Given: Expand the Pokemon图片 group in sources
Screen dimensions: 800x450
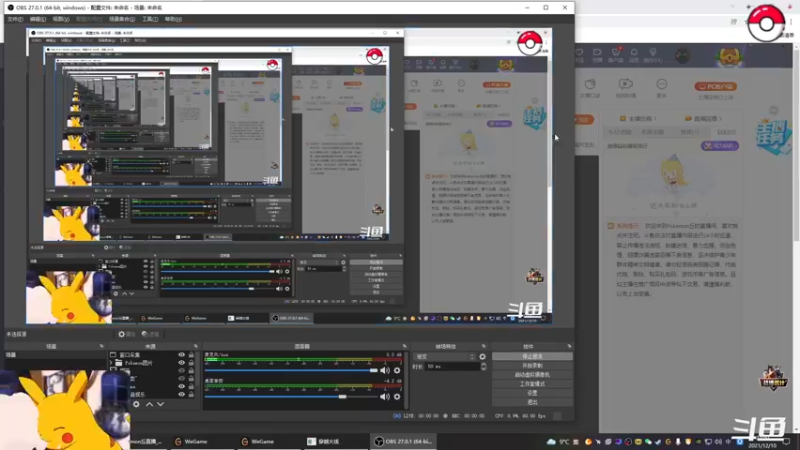Looking at the screenshot, I should click(111, 363).
